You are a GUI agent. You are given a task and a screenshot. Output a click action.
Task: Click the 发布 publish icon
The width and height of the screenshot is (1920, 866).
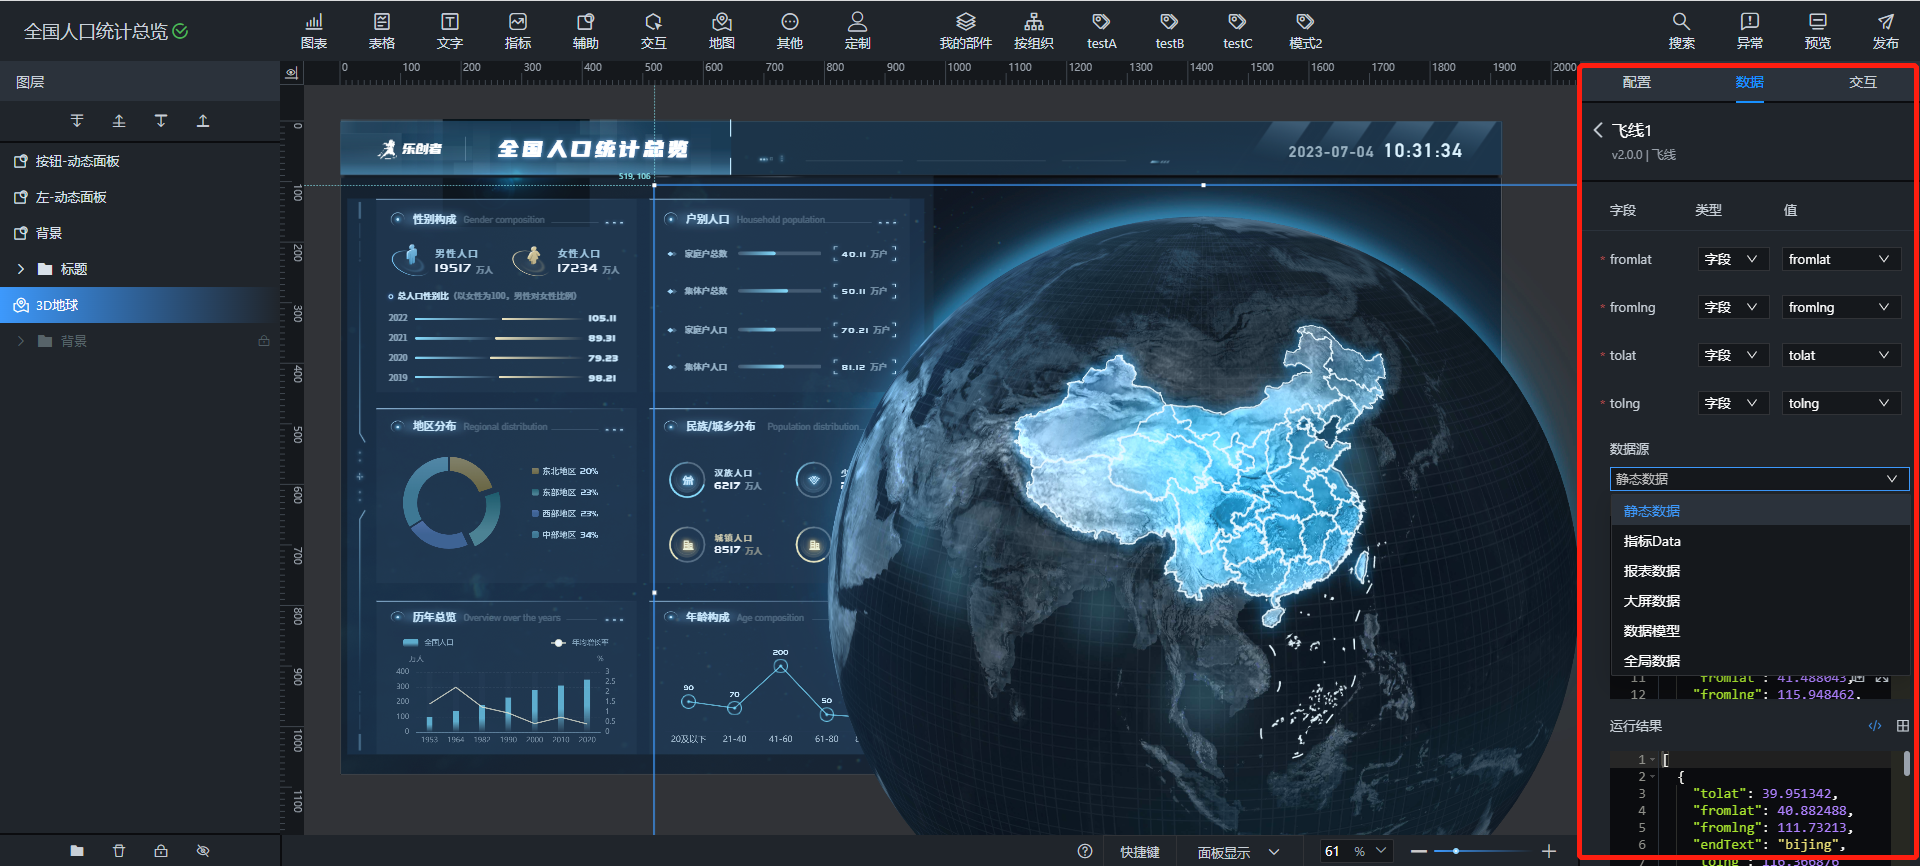pos(1885,31)
